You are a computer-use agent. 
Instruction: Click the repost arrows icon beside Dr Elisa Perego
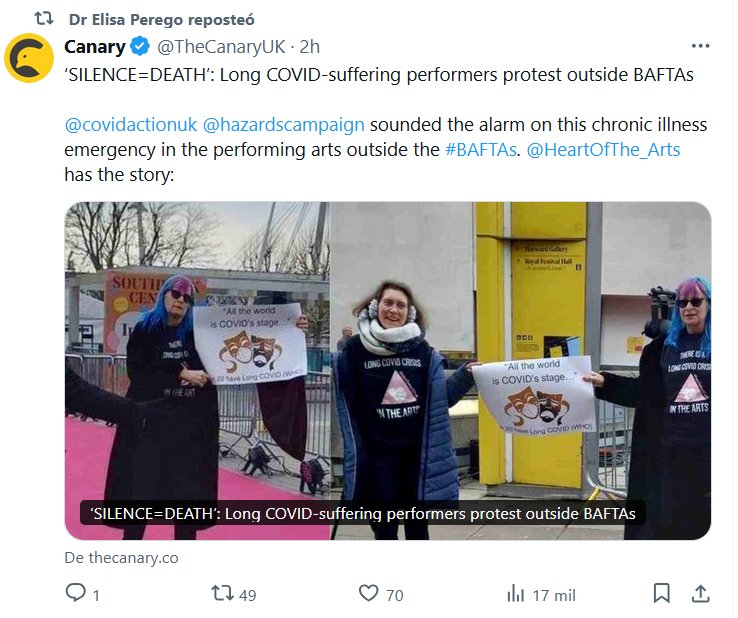coord(44,19)
